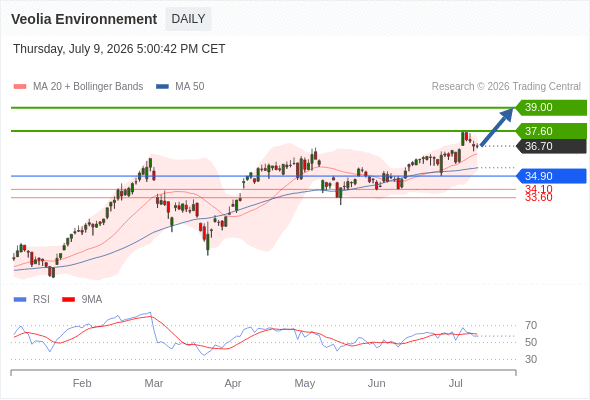Click the 34.10 red support label
Image resolution: width=590 pixels, height=400 pixels.
click(x=539, y=189)
